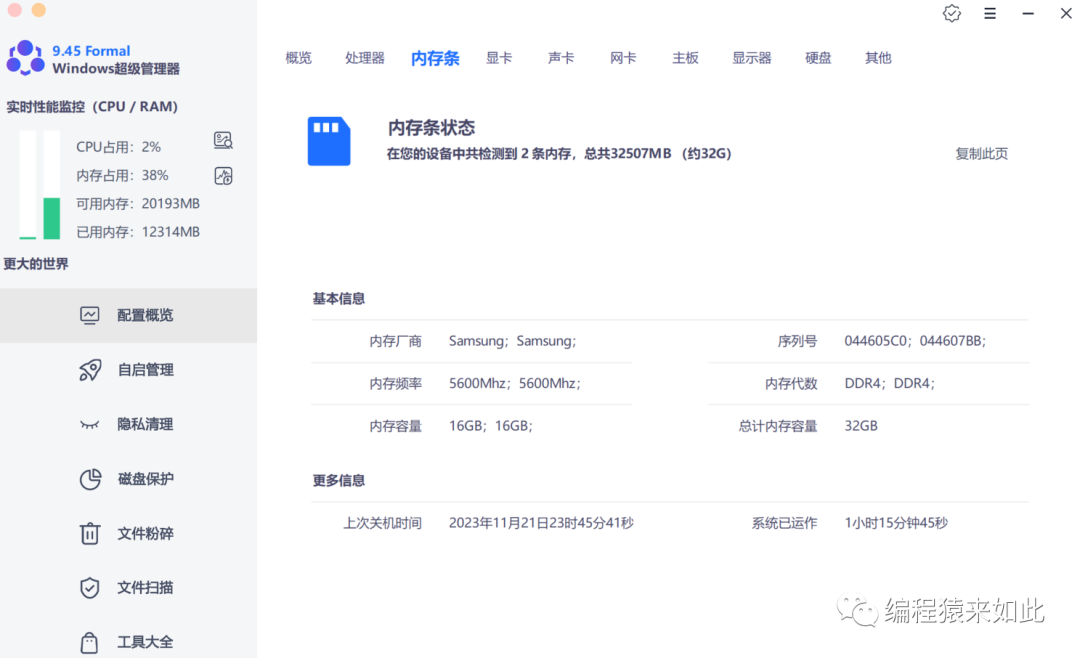
Task: Click the 内存条状态 heading
Action: pos(431,127)
